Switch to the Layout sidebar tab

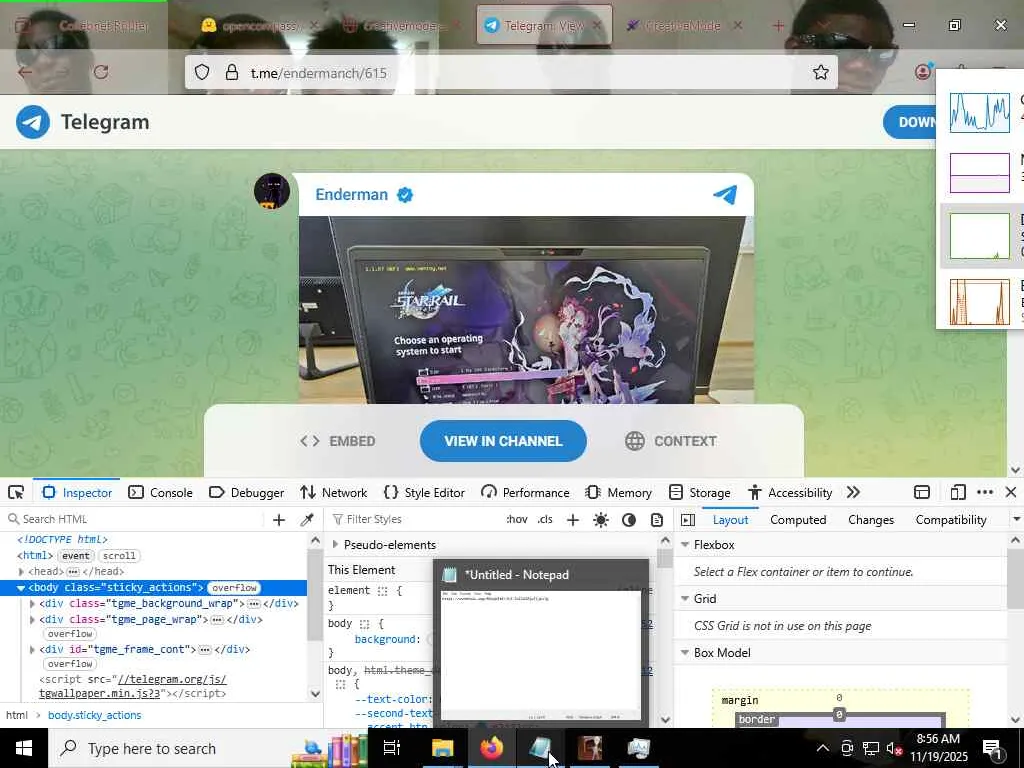click(730, 520)
